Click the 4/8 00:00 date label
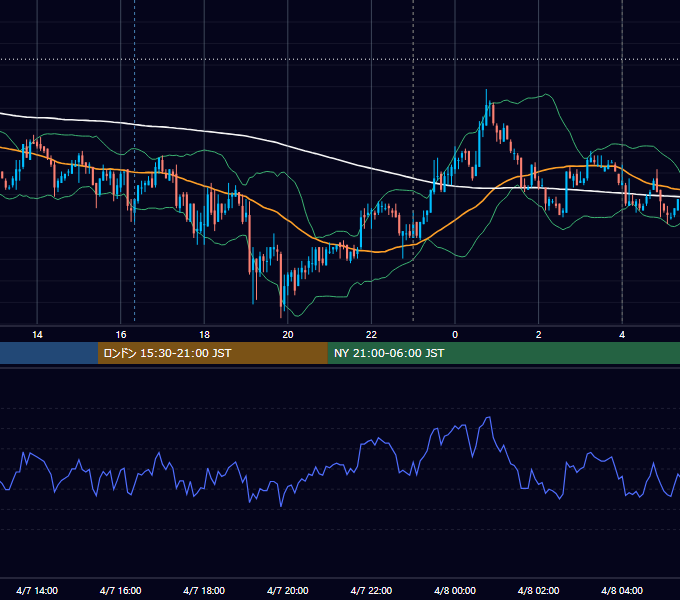Viewport: 680px width, 600px height. 455,590
